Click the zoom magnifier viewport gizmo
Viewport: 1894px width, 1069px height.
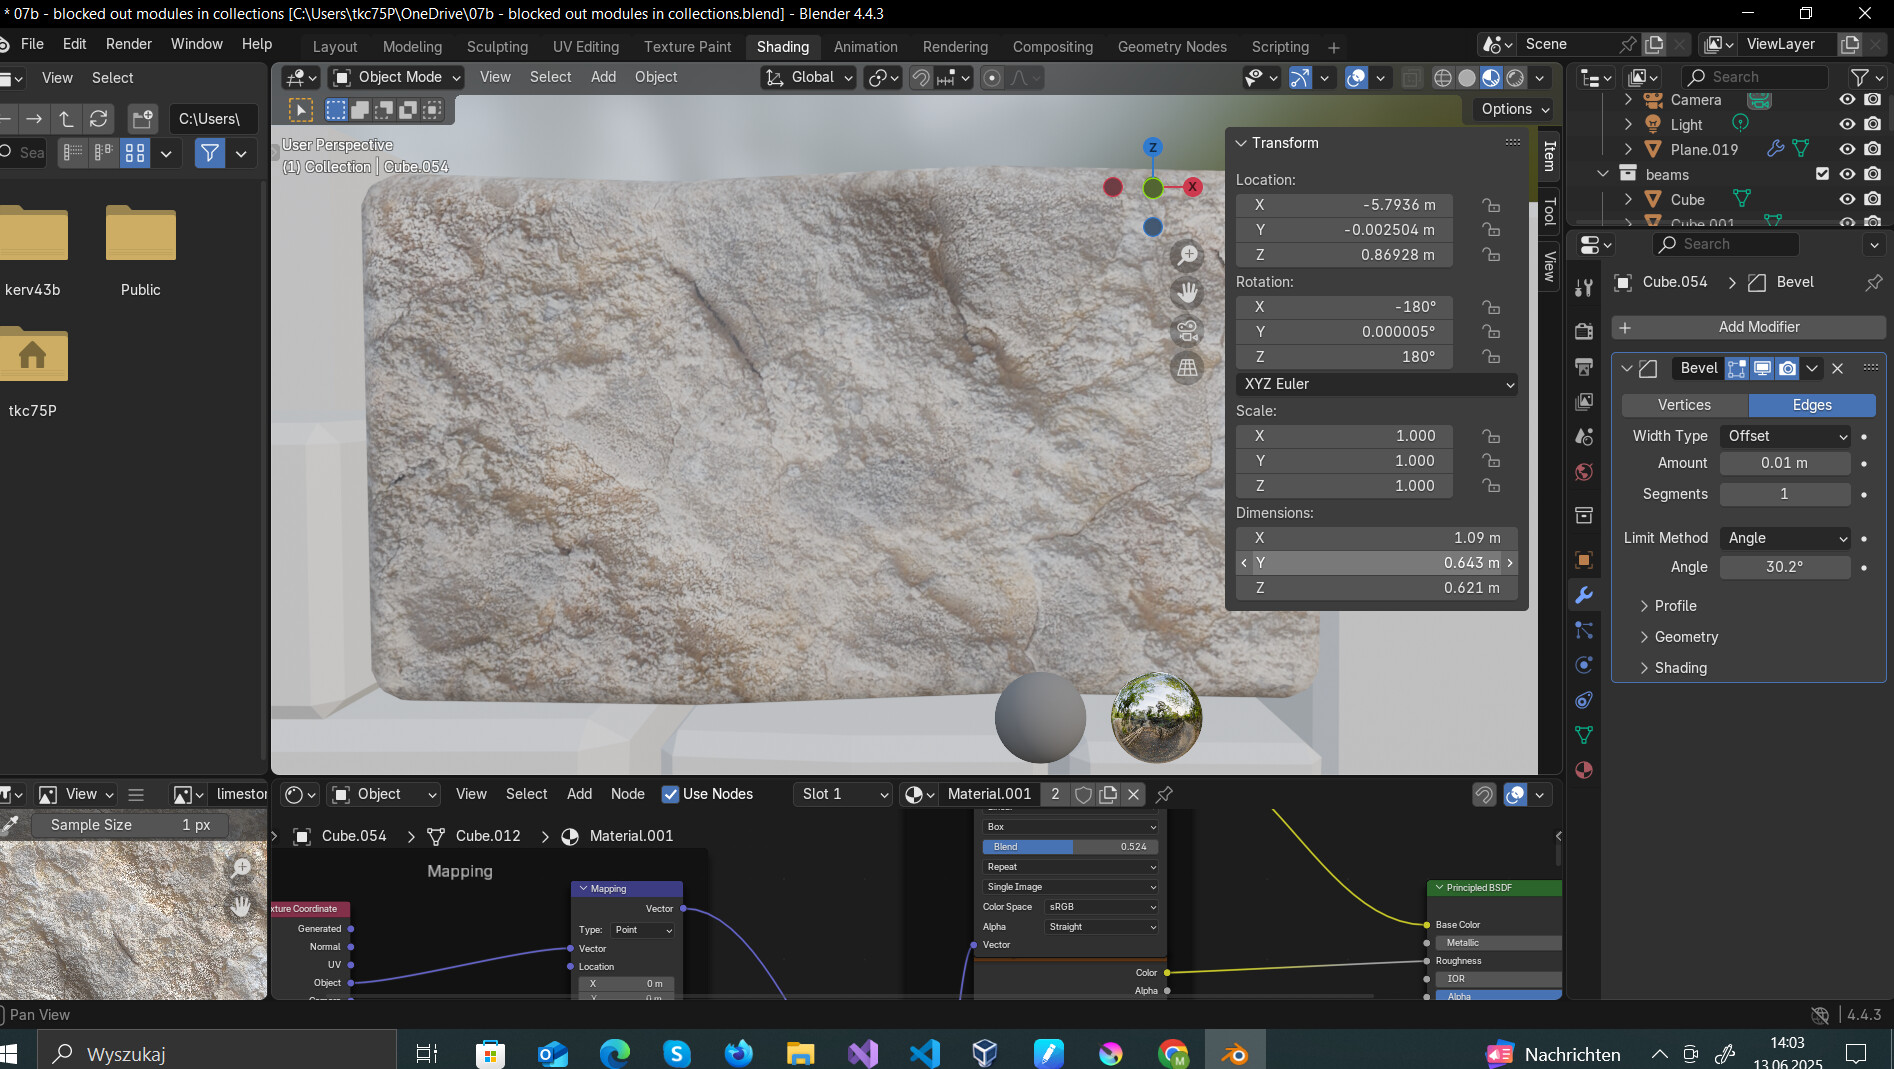[x=1187, y=256]
